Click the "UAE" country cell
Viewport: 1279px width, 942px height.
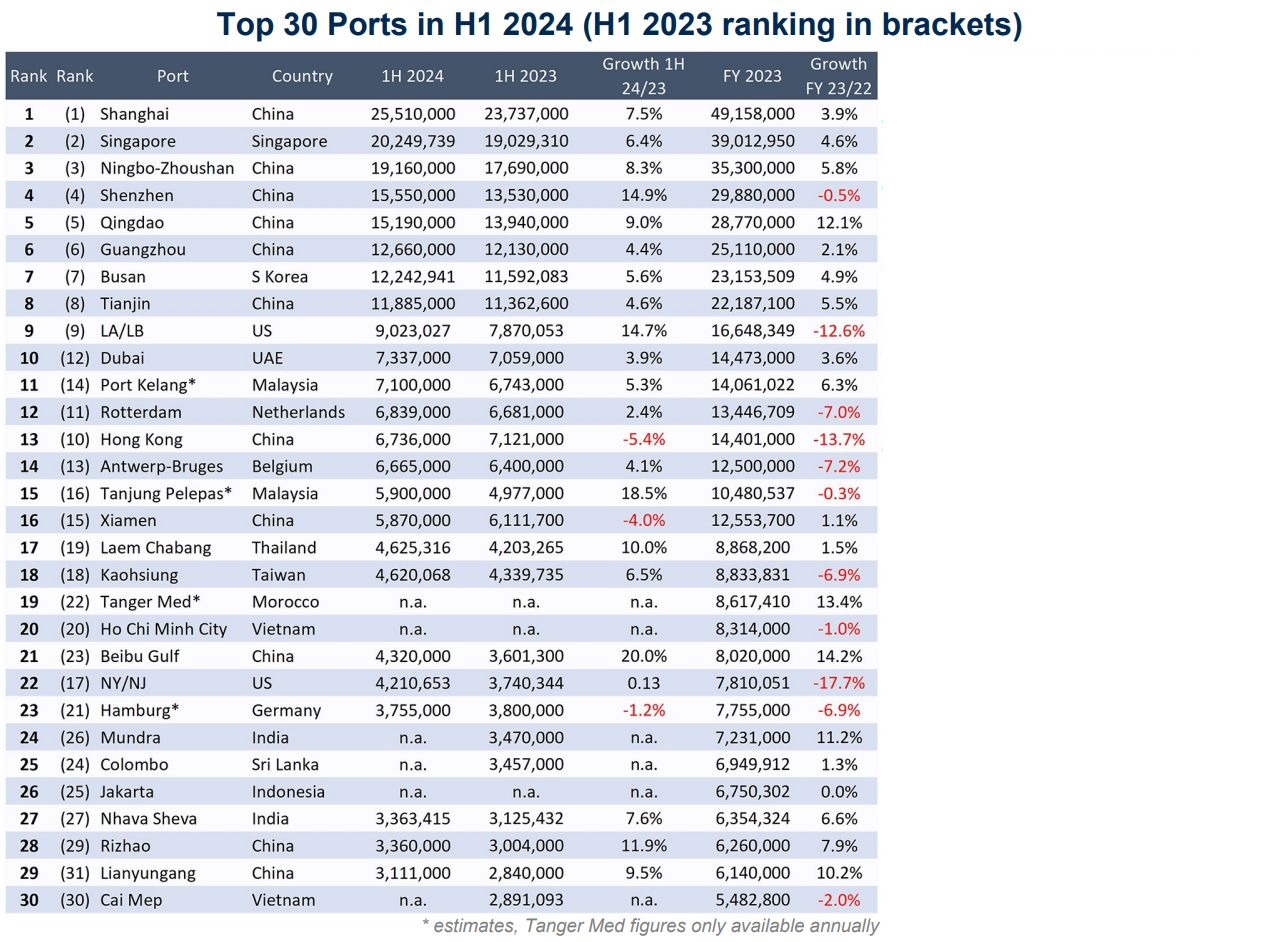click(x=267, y=358)
